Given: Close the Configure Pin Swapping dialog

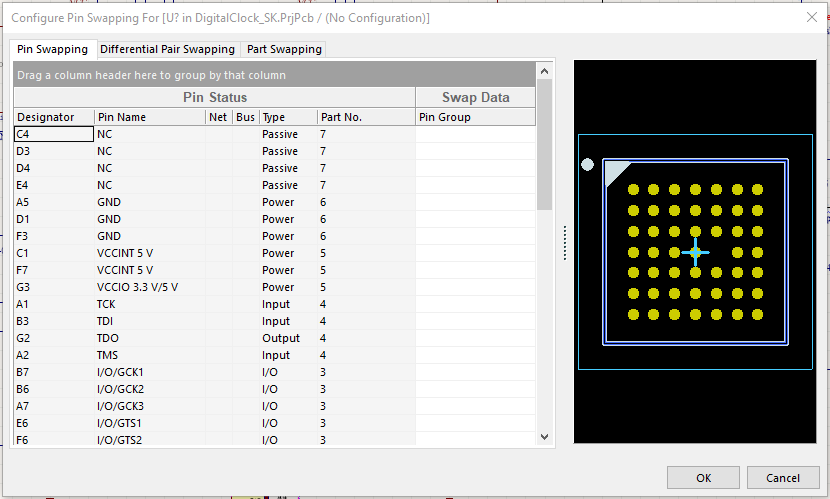Looking at the screenshot, I should tap(811, 18).
